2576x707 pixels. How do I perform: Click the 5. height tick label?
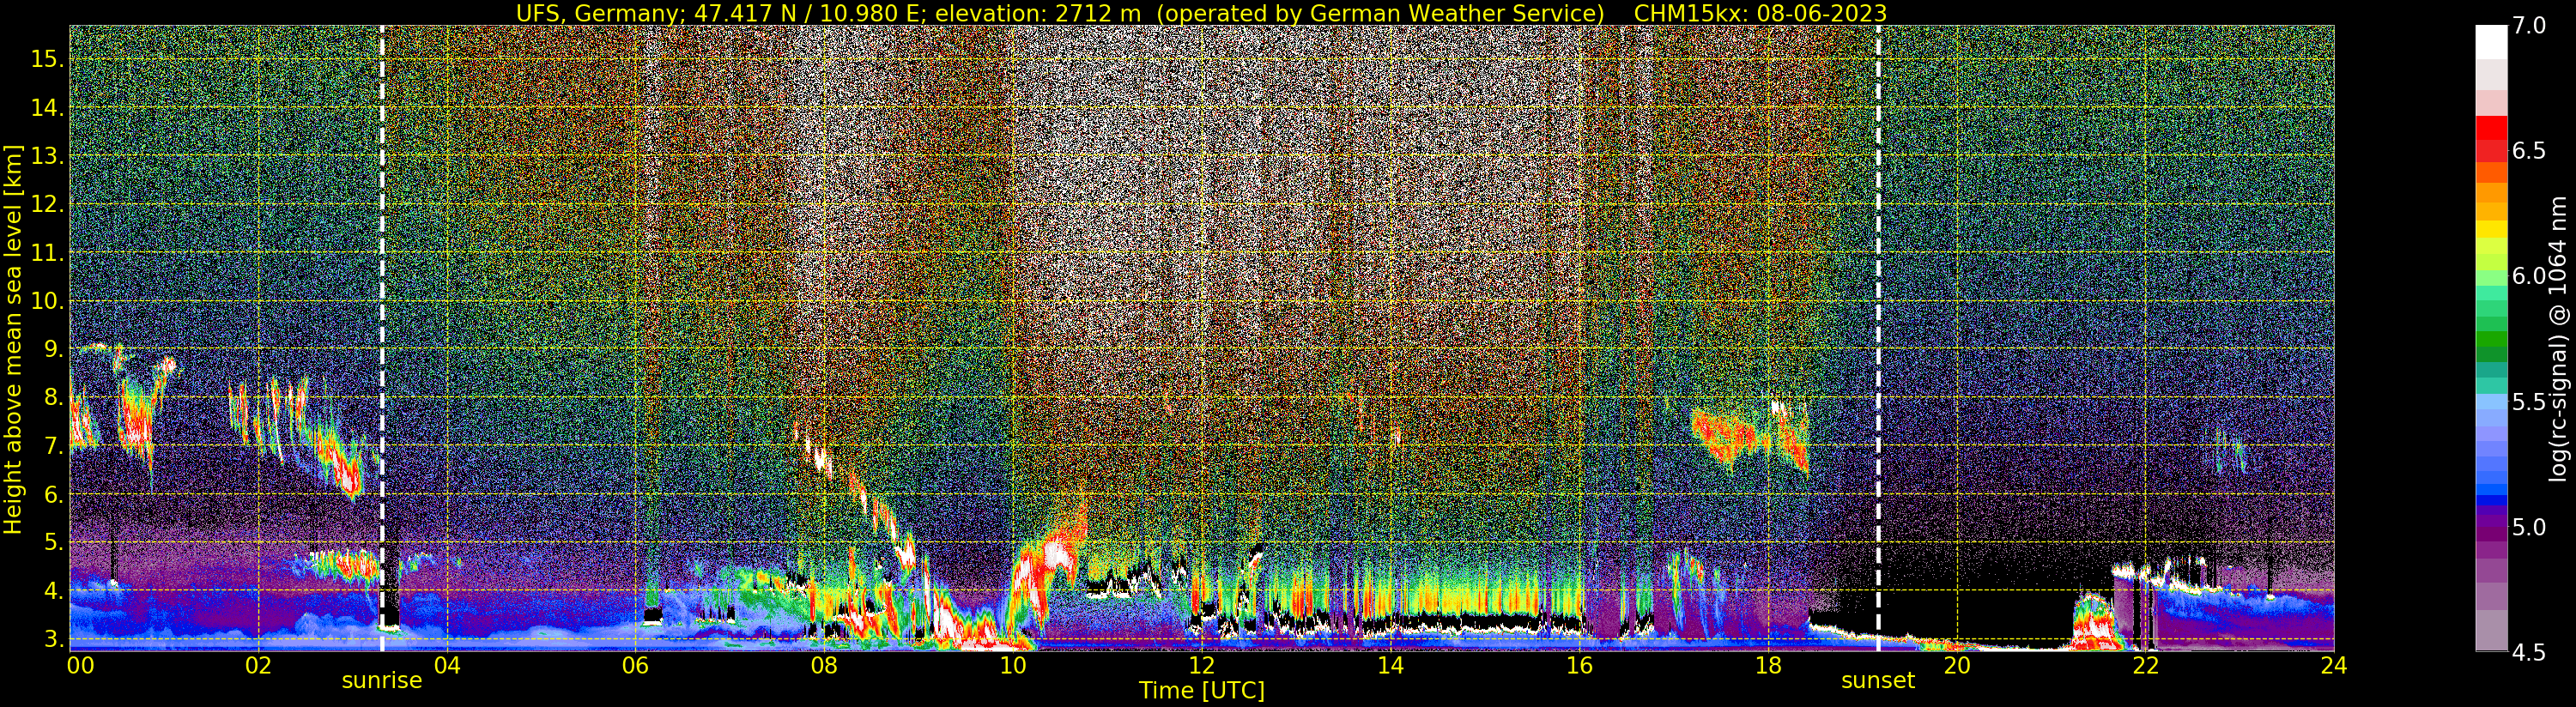53,543
